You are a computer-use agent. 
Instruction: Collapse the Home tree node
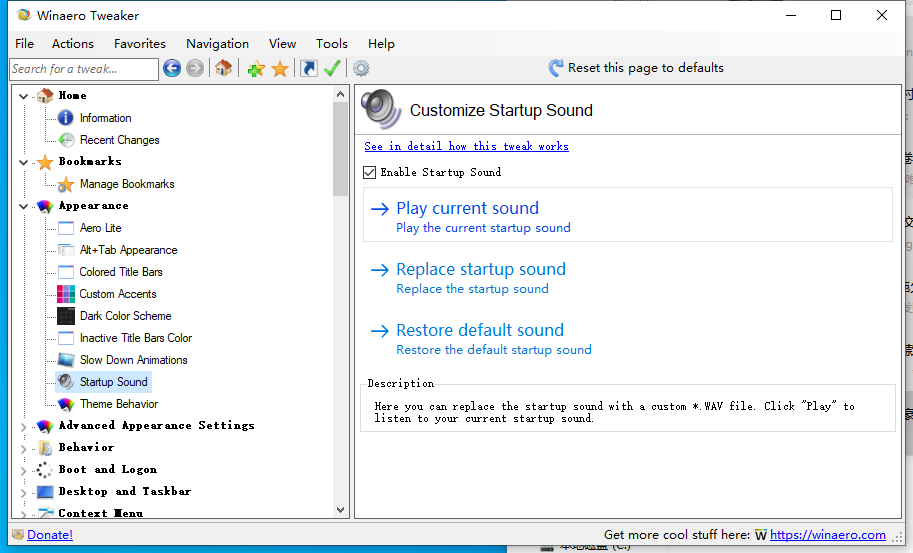23,96
